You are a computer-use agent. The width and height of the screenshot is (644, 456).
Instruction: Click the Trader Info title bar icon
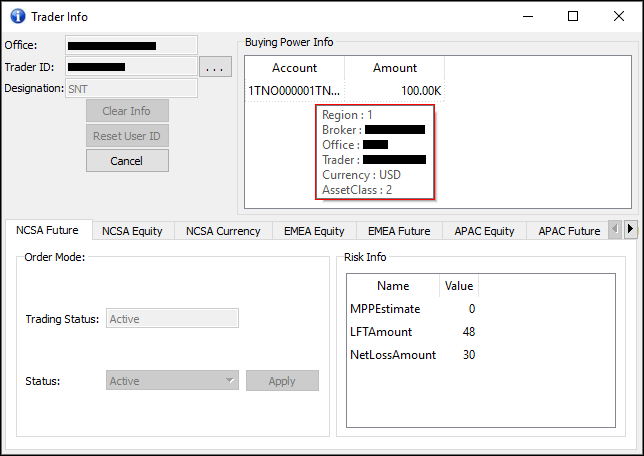16,16
